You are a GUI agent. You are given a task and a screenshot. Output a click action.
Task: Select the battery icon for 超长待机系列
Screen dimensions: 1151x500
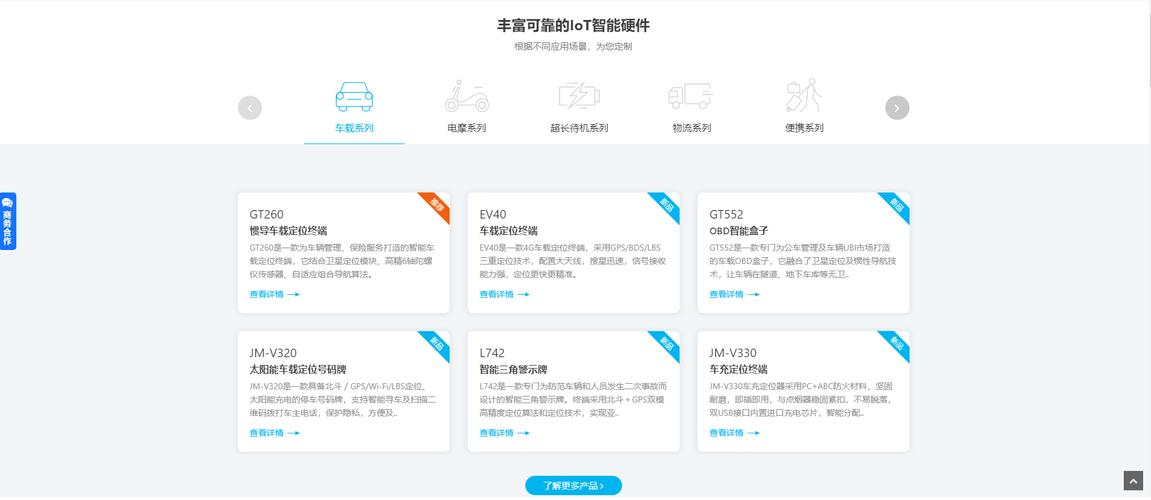click(x=579, y=96)
